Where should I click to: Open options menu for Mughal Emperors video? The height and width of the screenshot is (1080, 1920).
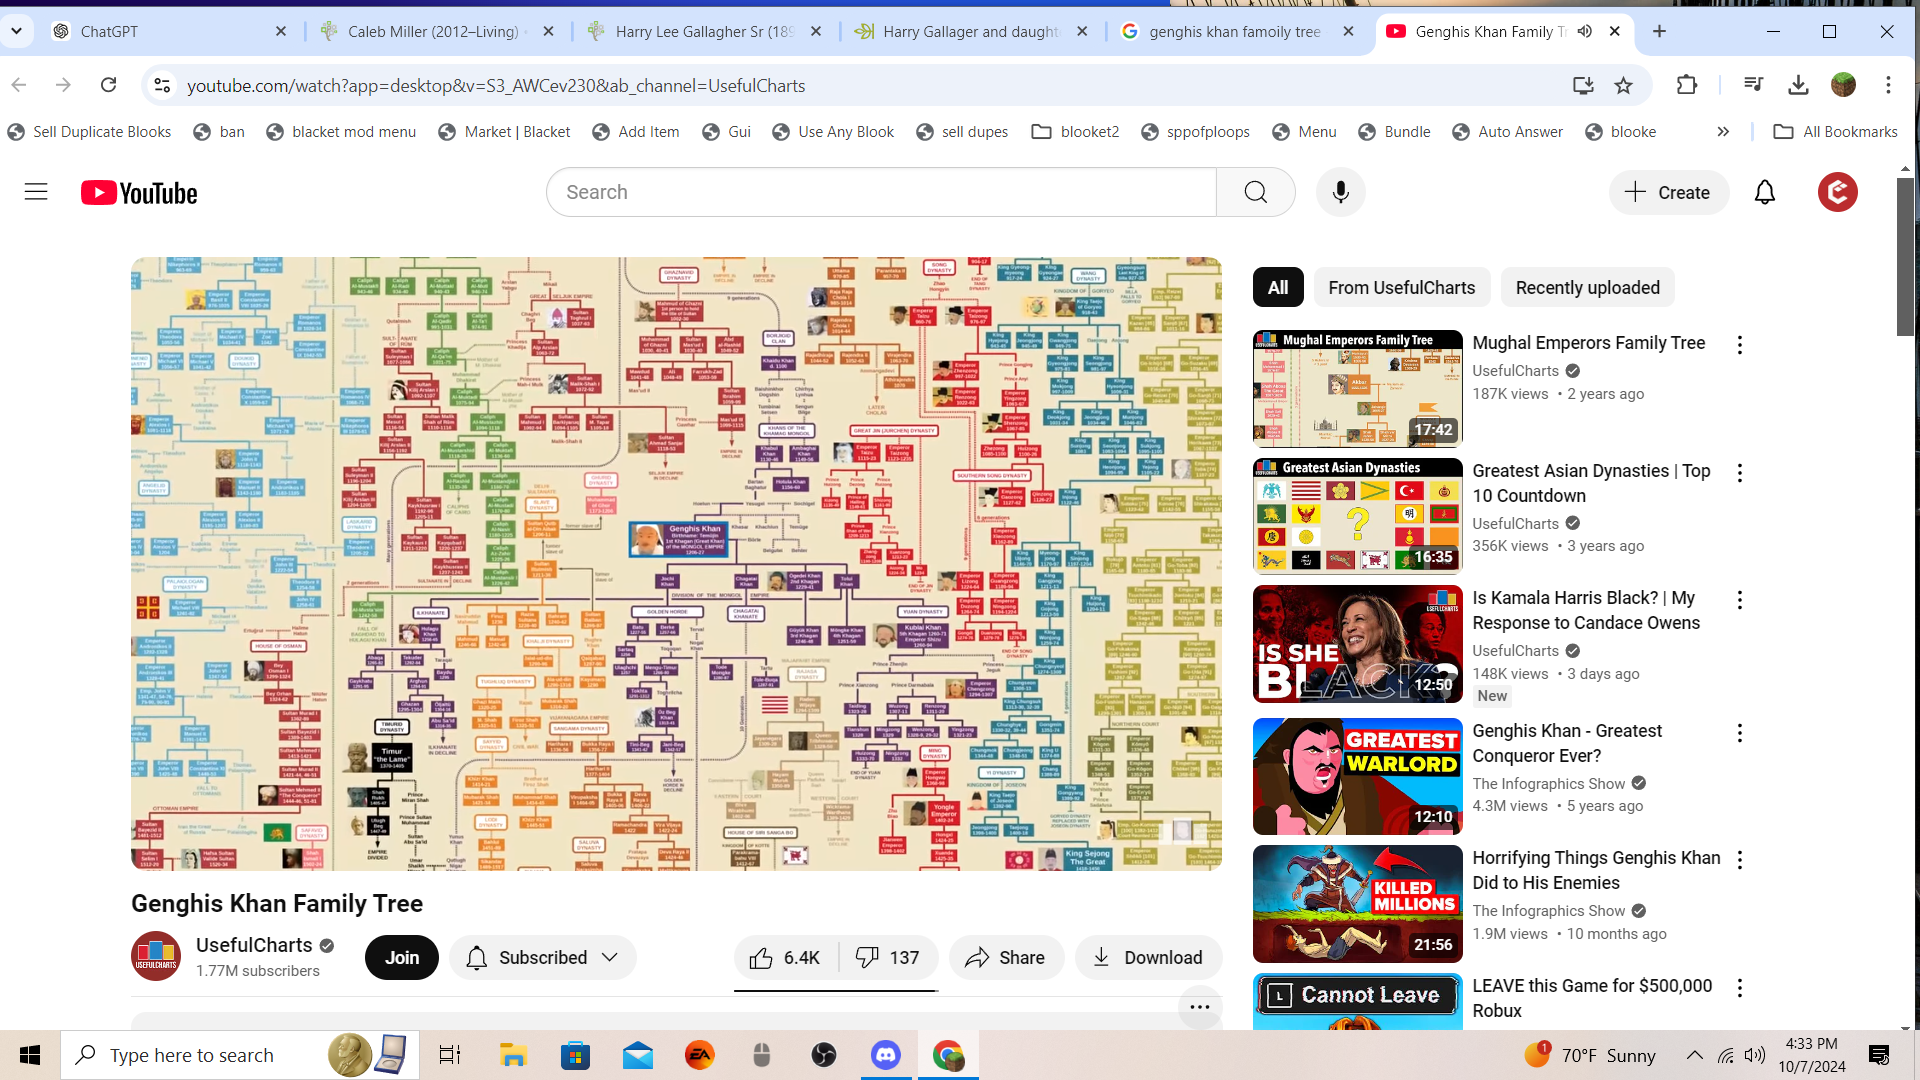pos(1740,345)
